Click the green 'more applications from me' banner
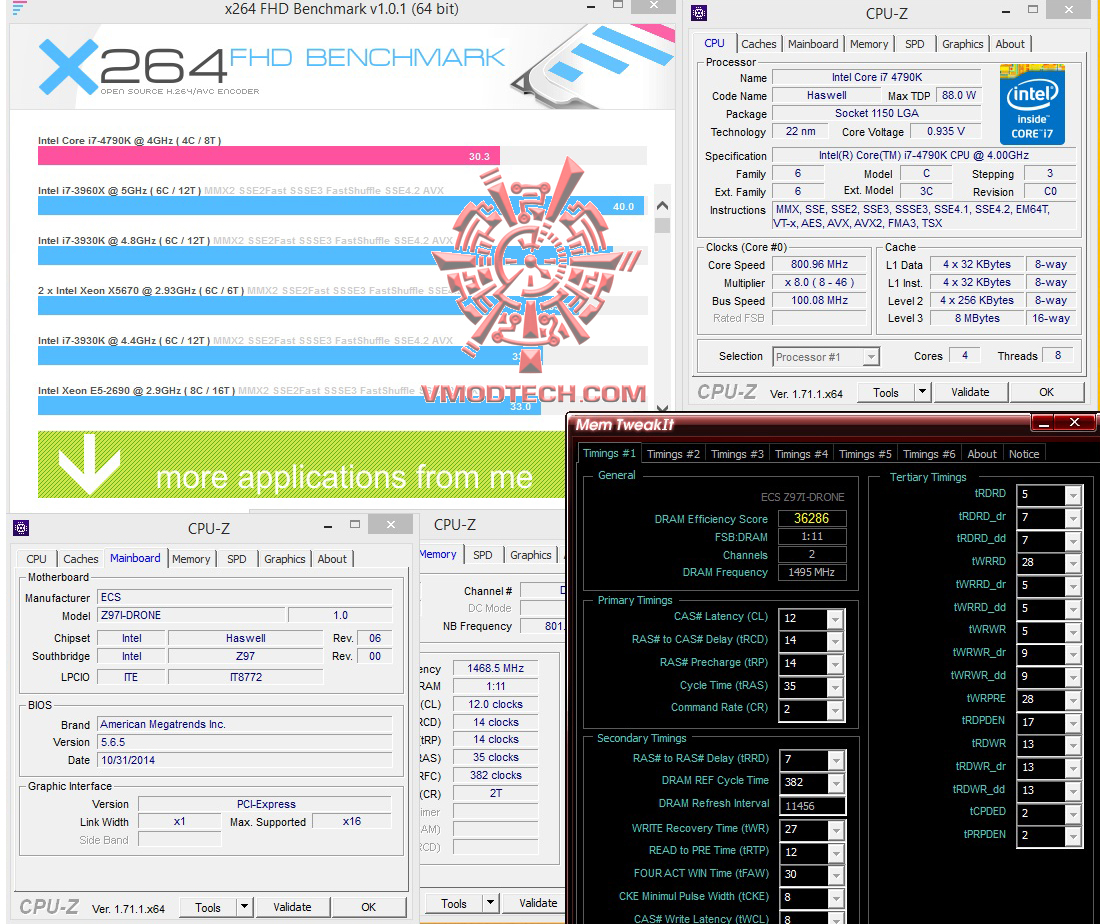 tap(302, 464)
